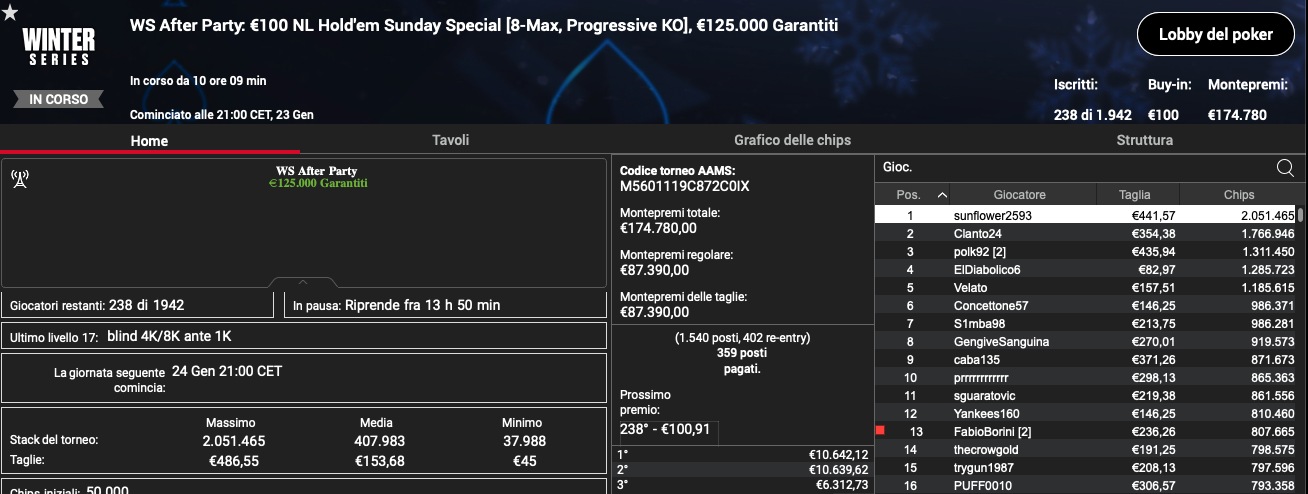
Task: Click the favorite star icon
Action: (9, 10)
